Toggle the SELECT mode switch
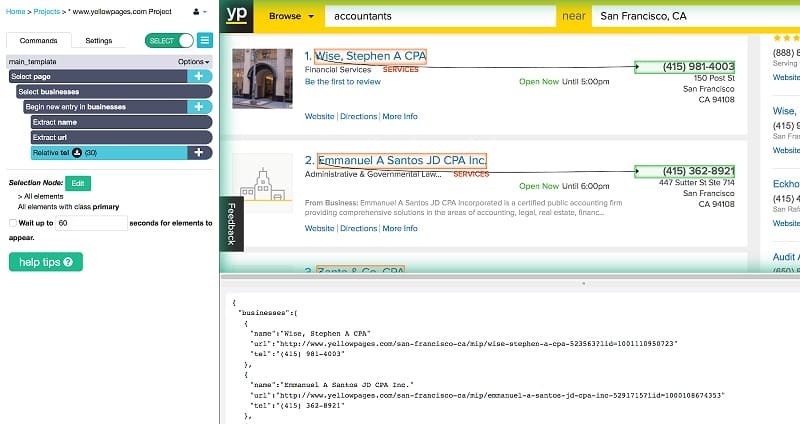800x424 pixels. [169, 40]
